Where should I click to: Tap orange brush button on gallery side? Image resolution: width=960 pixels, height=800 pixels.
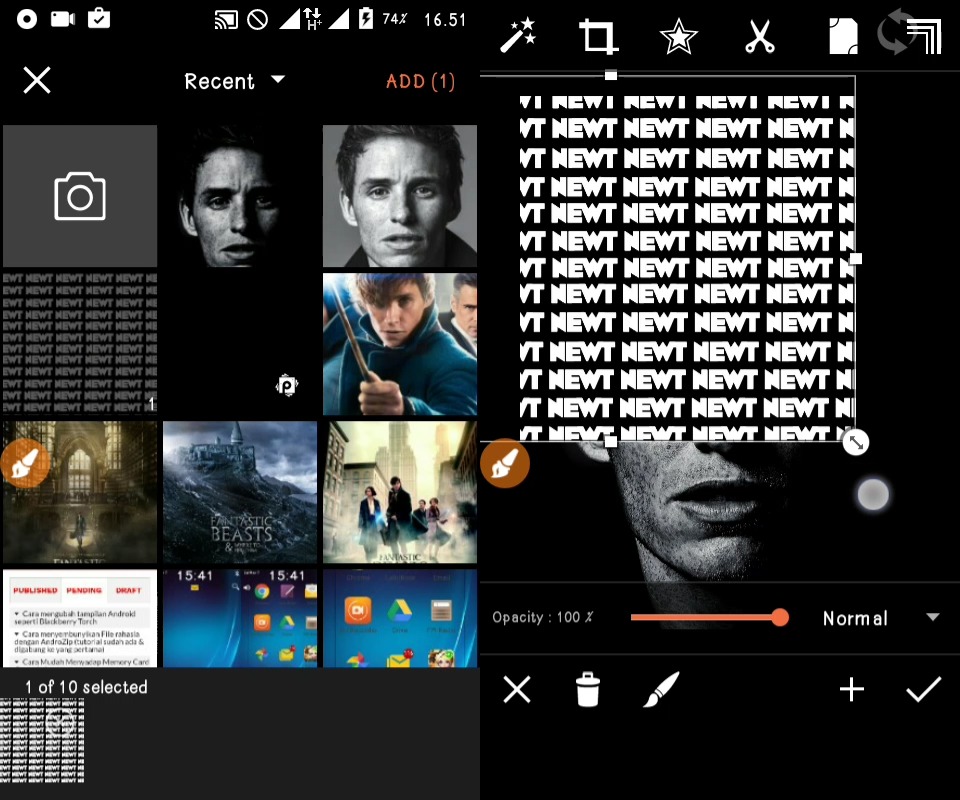[x=24, y=463]
